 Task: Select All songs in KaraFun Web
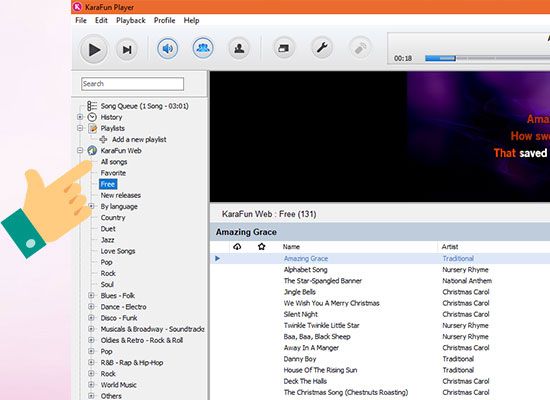point(114,162)
